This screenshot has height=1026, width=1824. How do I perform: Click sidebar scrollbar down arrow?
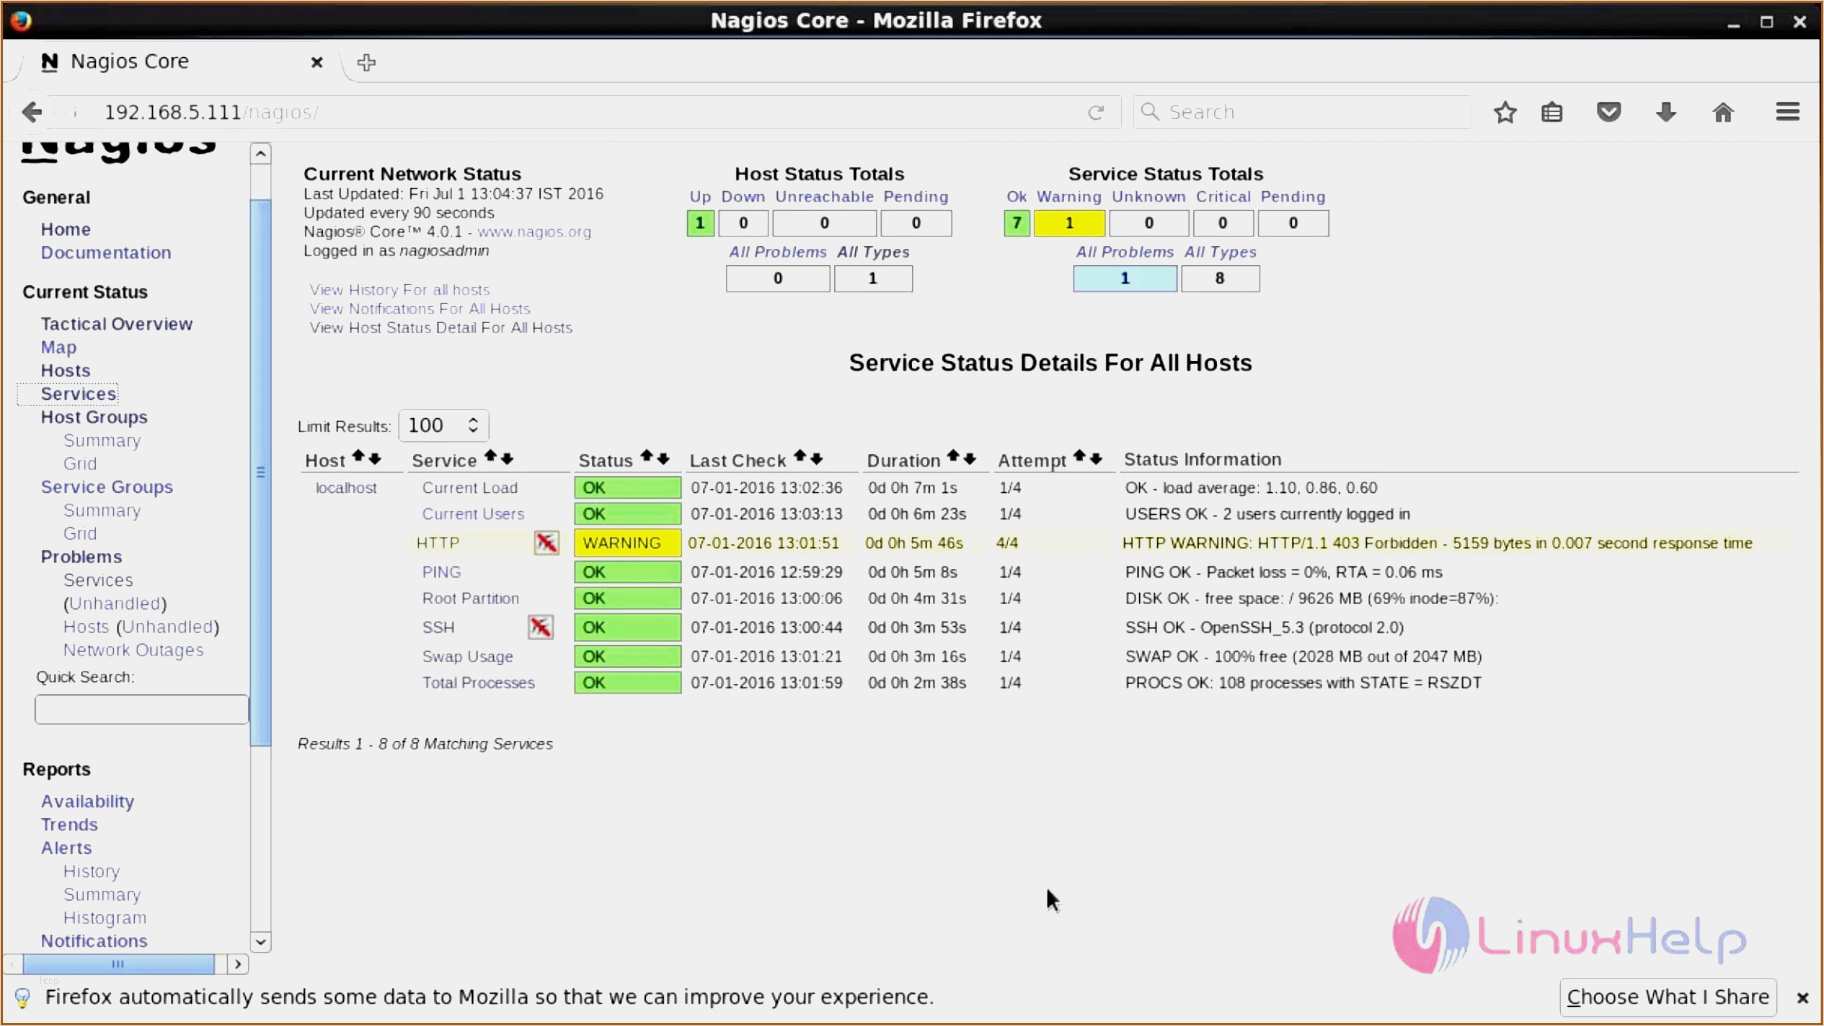click(261, 942)
